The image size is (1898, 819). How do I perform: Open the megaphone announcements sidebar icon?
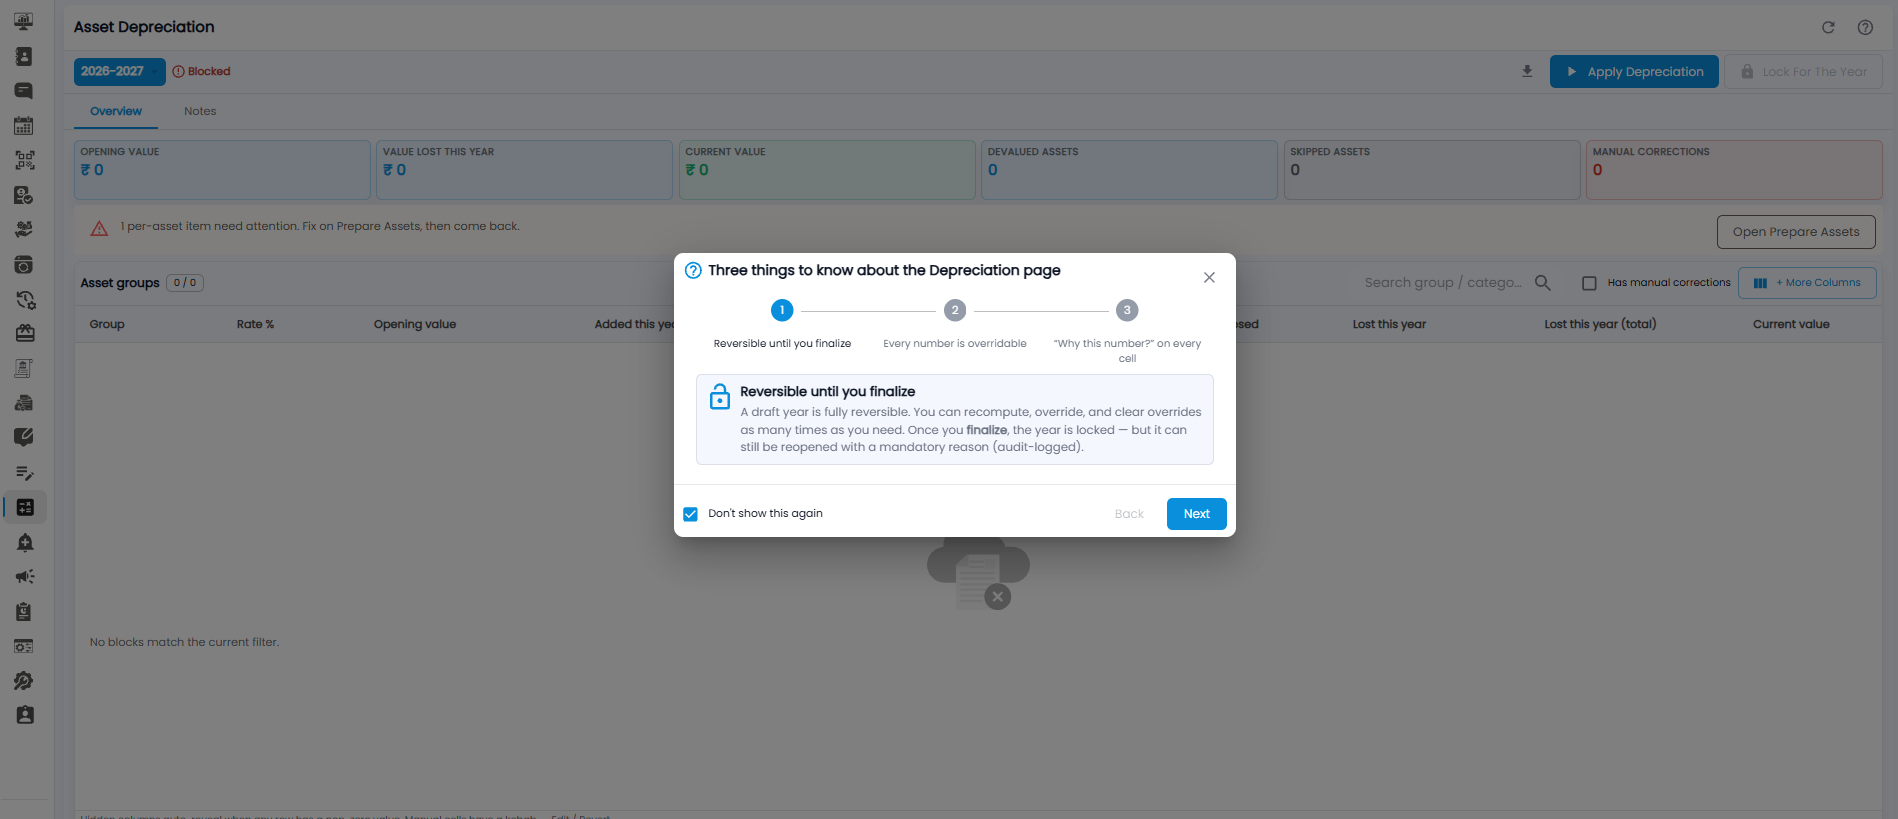coord(24,576)
